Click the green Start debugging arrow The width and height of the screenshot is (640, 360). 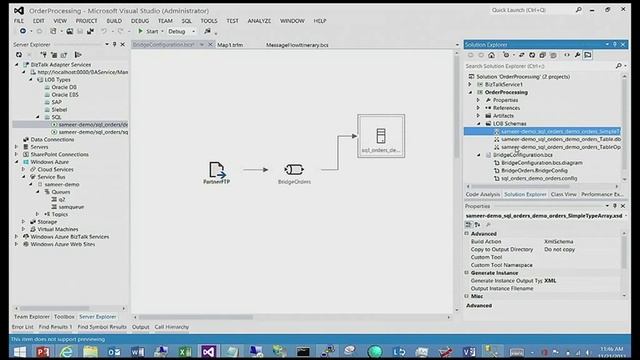pos(140,31)
